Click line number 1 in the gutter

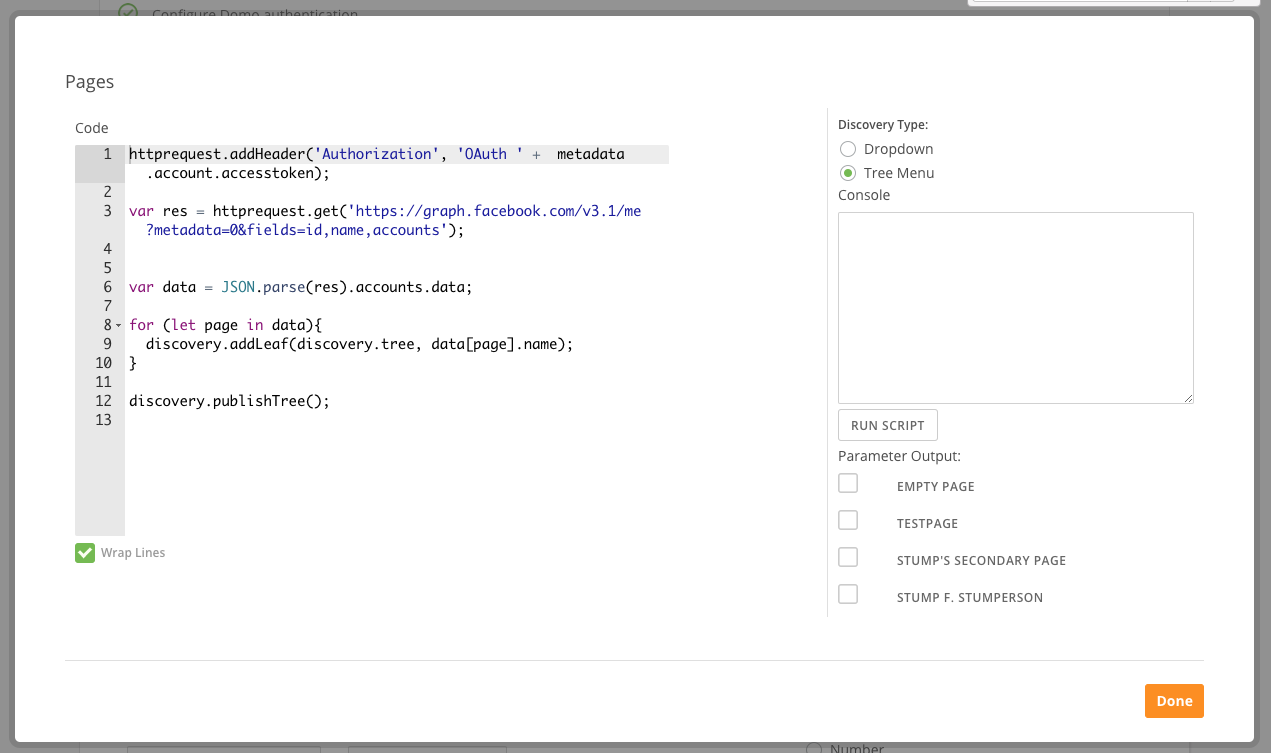coord(107,154)
